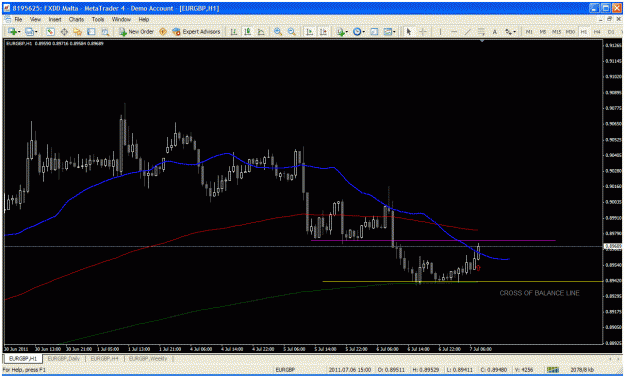
Task: Expand the Indicators dropdown arrow
Action: (x=347, y=31)
